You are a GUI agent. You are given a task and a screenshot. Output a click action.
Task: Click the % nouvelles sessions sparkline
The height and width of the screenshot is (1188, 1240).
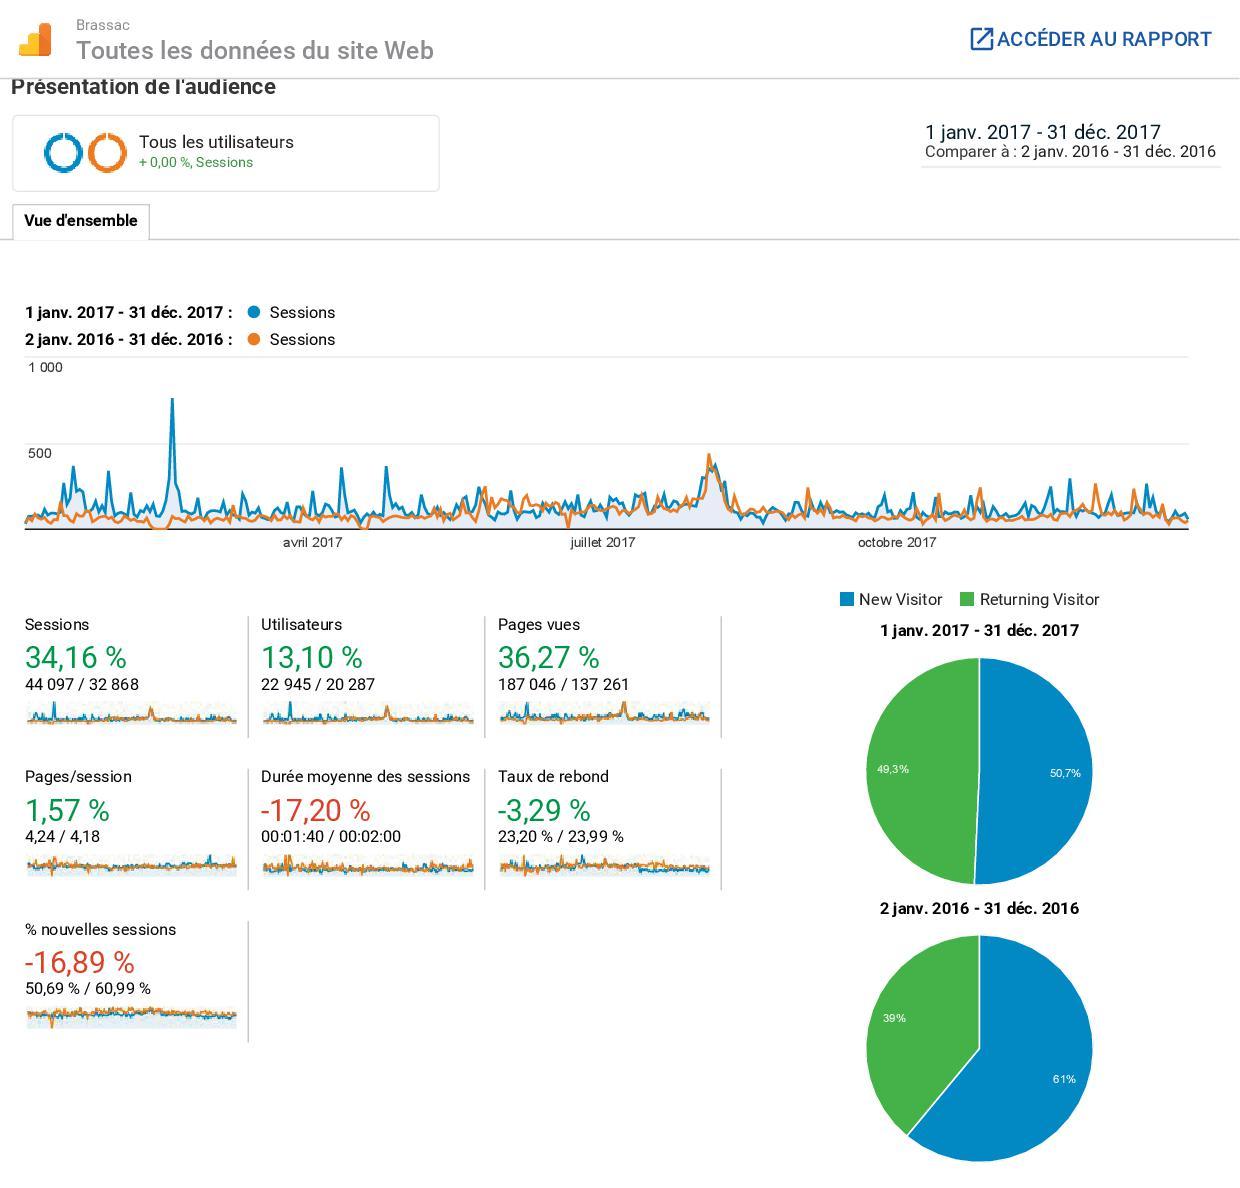(131, 1015)
